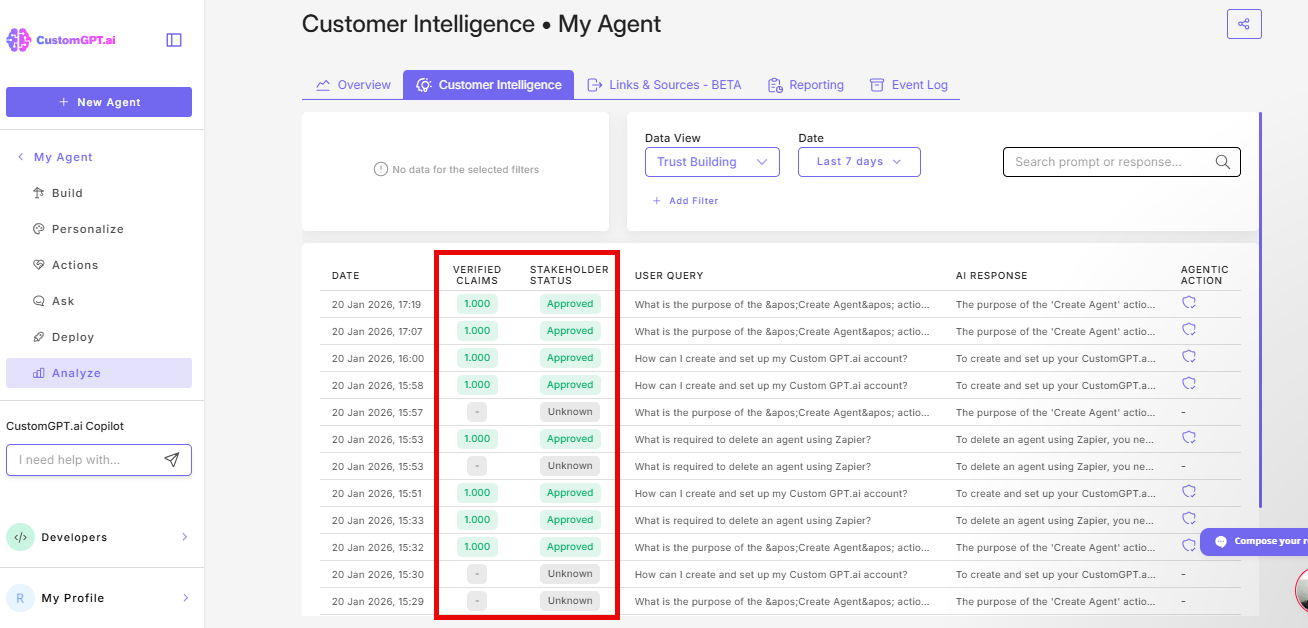
Task: Open the Event Log tab
Action: click(908, 85)
